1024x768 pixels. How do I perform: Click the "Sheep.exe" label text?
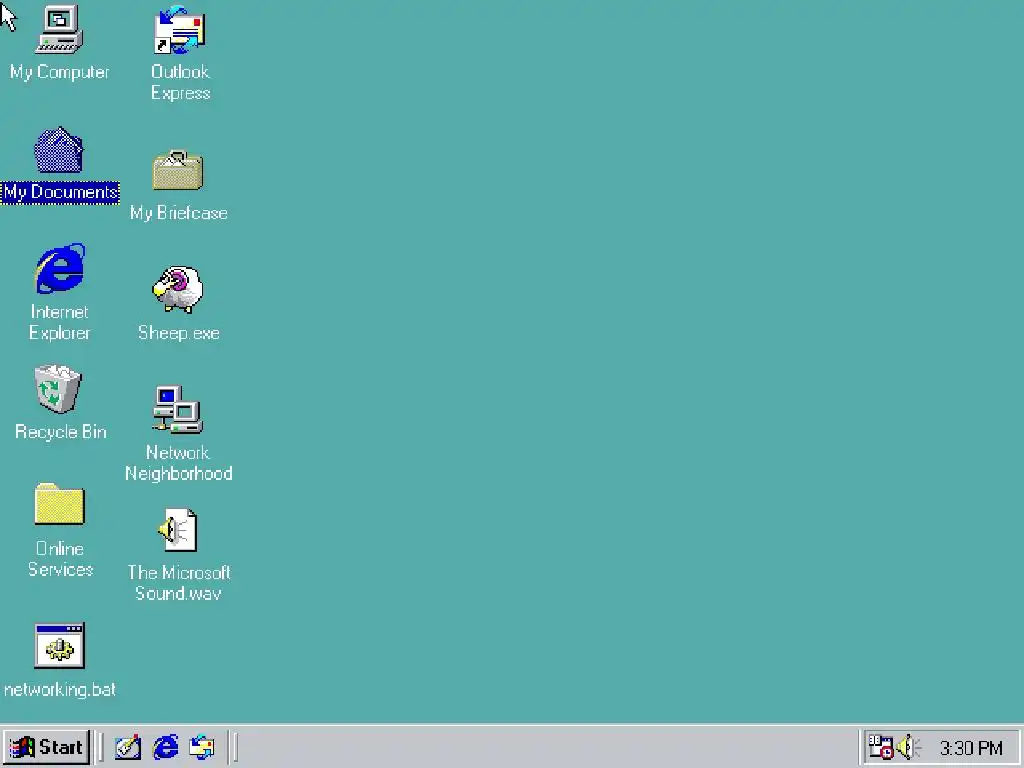pos(178,333)
